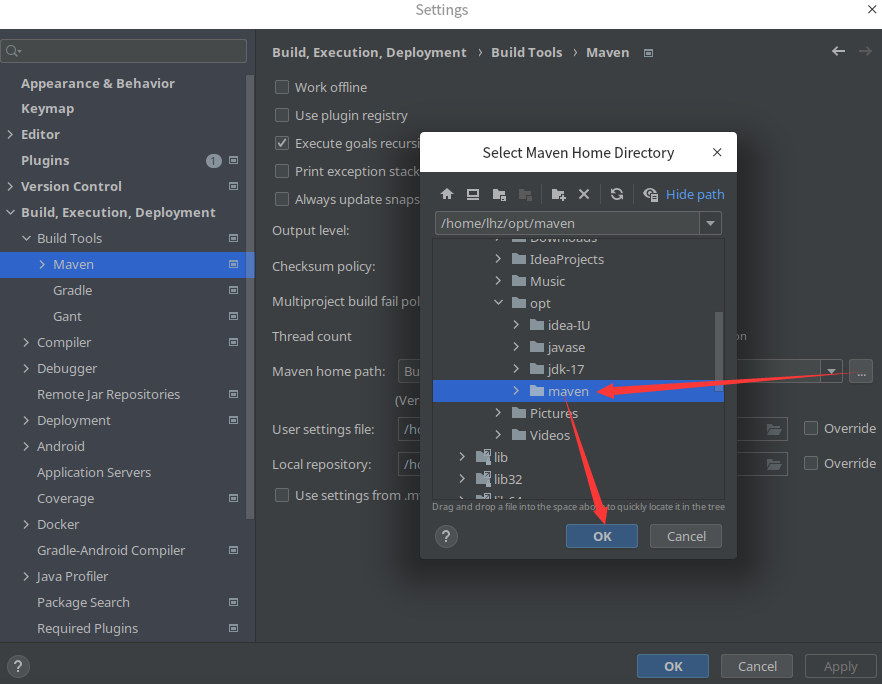Select Gradle-Android Compiler settings
Image resolution: width=882 pixels, height=684 pixels.
(111, 550)
